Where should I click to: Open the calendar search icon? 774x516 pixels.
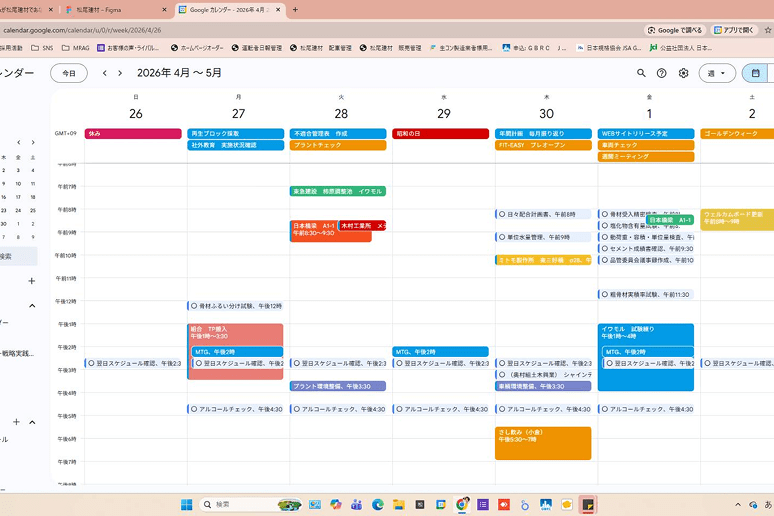pyautogui.click(x=641, y=73)
